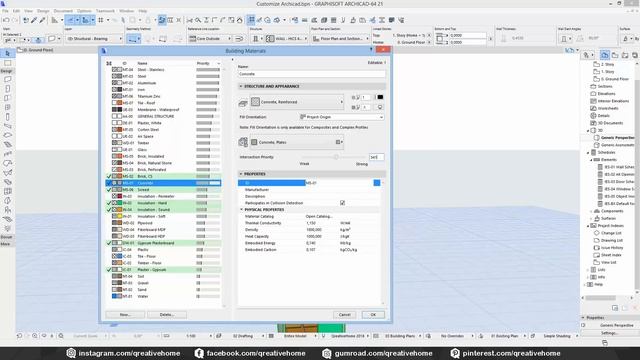Toggle the checkmark on the Gypsum Plasterboard row
This screenshot has height=360, width=640.
coord(109,243)
